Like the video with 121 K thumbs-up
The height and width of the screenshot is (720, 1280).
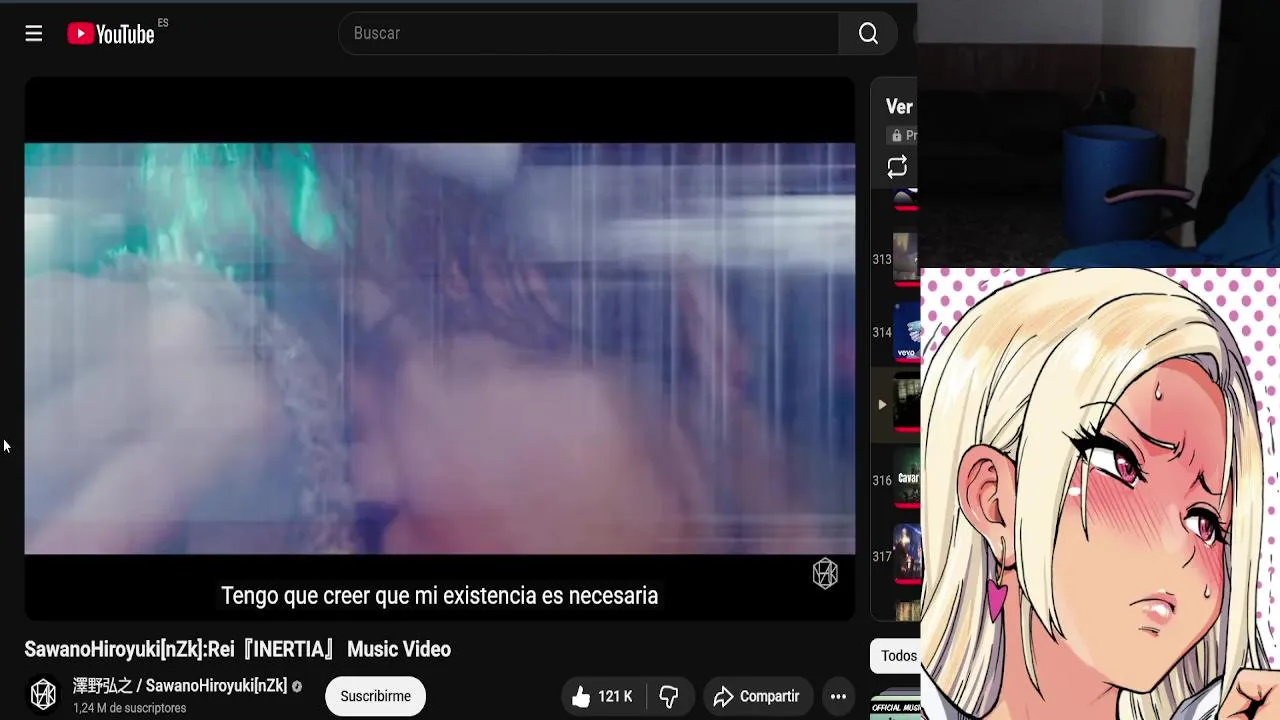coord(603,696)
